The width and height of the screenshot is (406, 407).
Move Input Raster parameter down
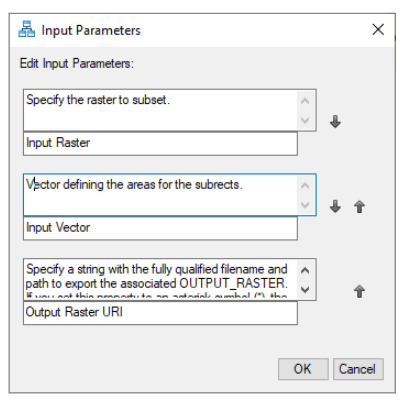(335, 122)
